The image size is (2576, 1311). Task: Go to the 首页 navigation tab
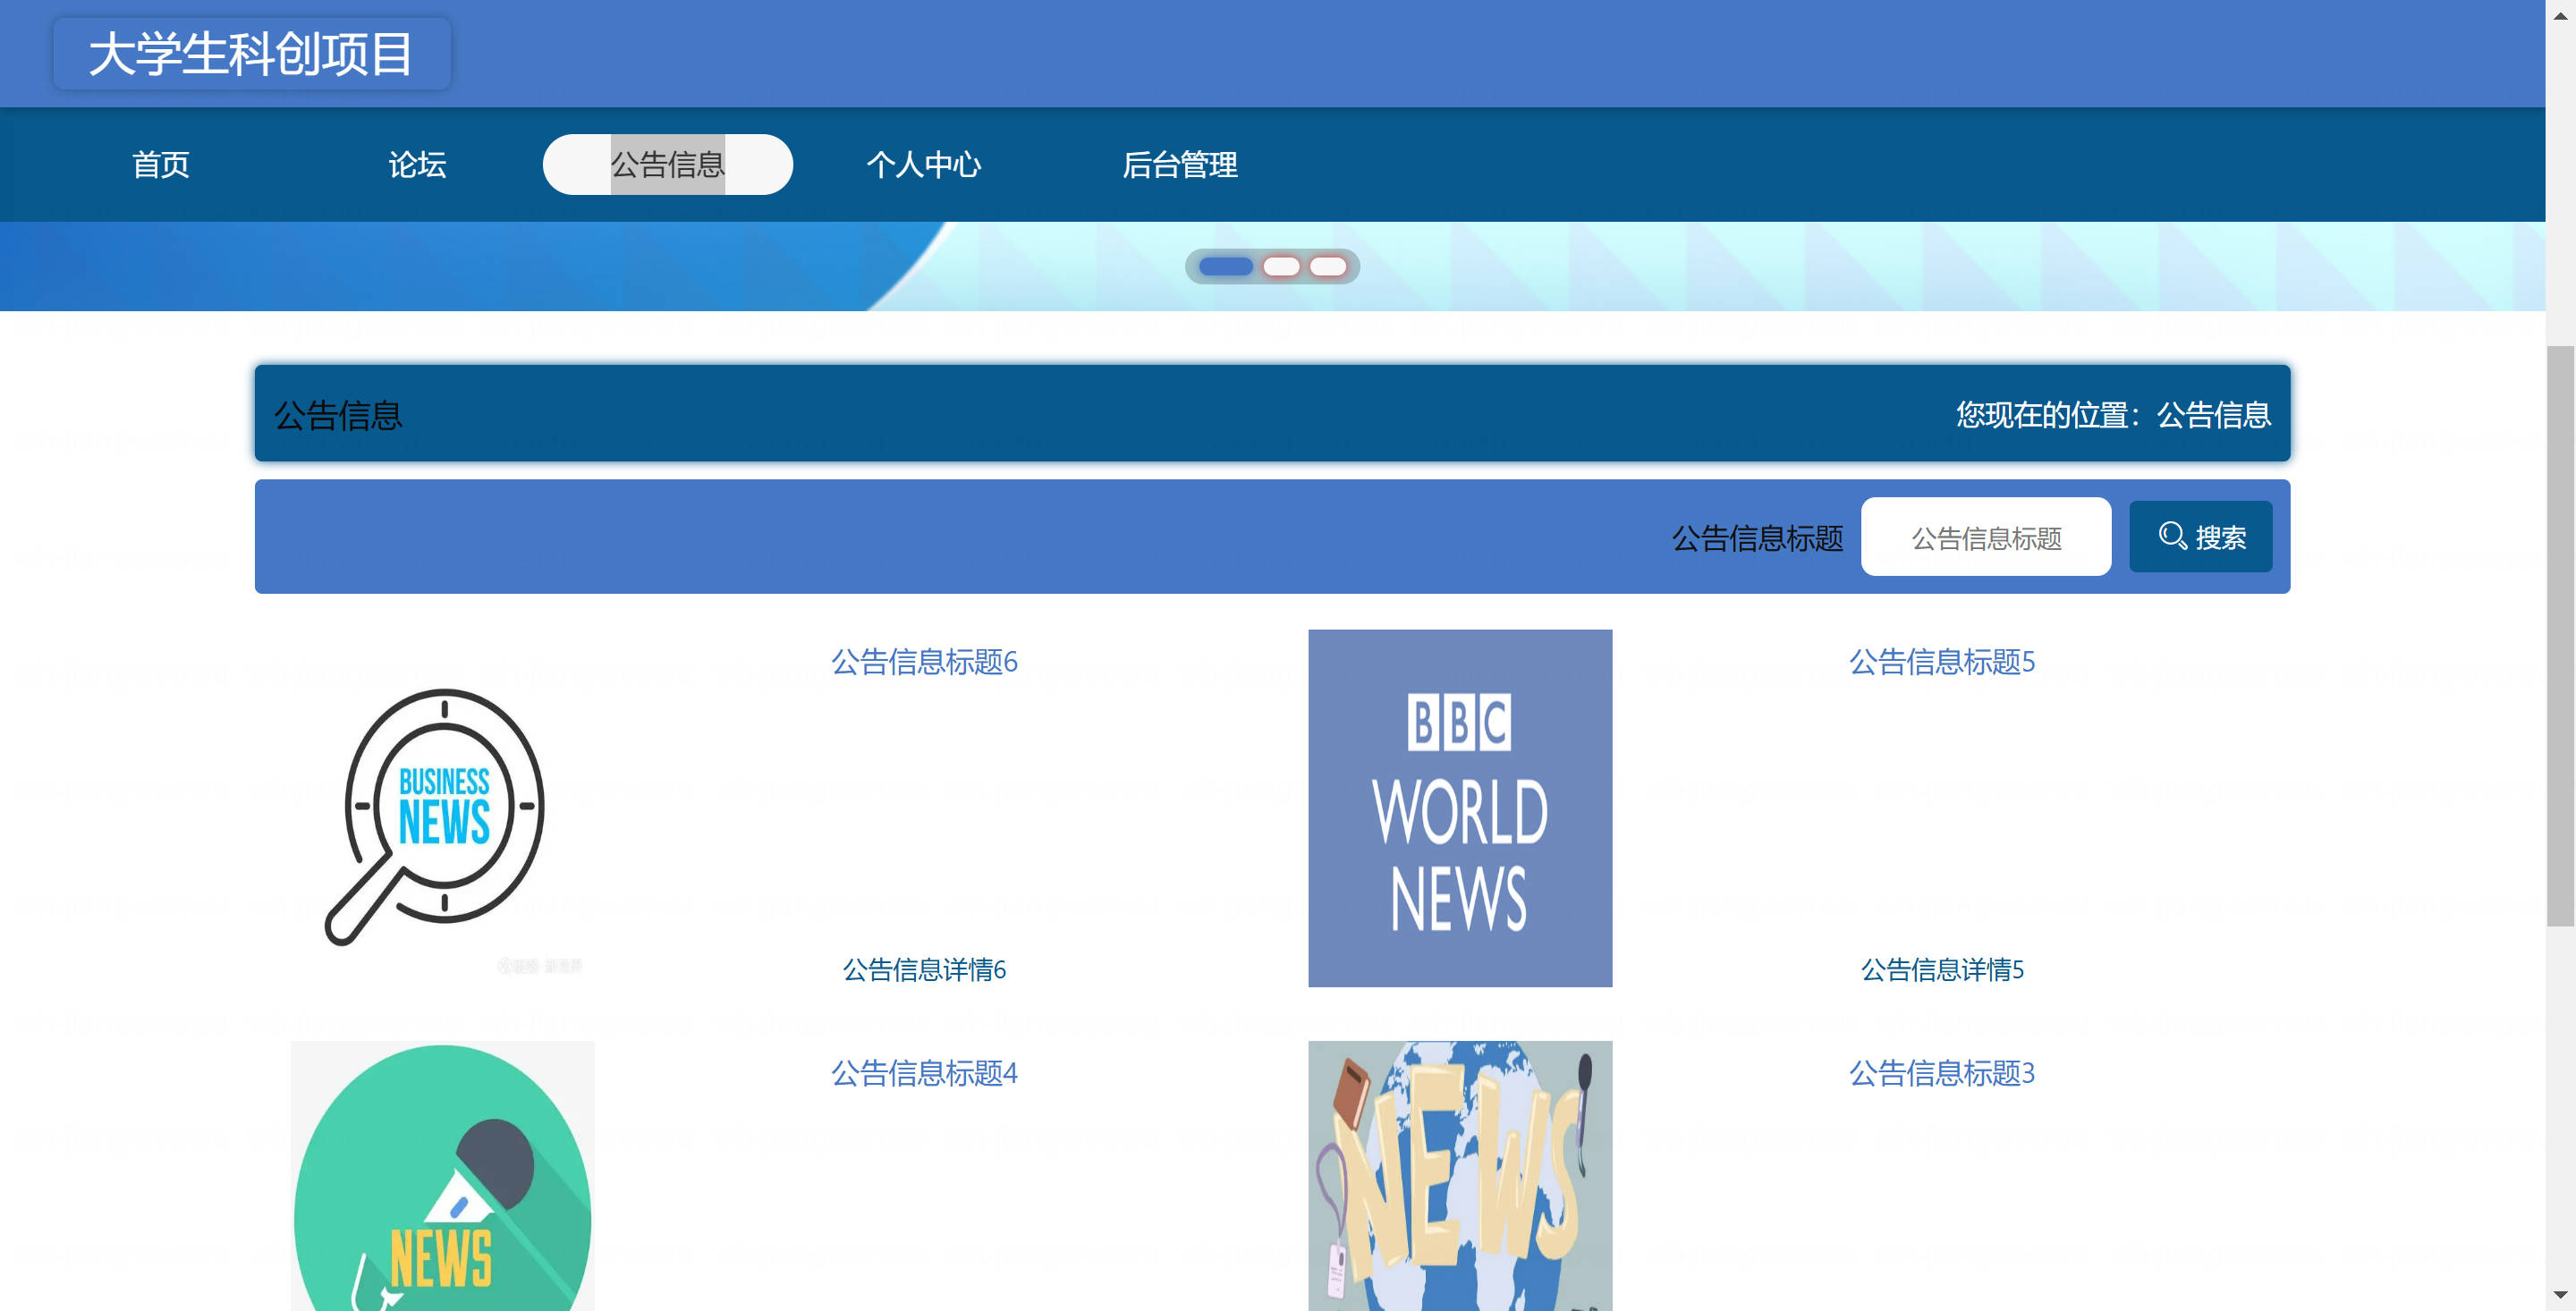[161, 165]
